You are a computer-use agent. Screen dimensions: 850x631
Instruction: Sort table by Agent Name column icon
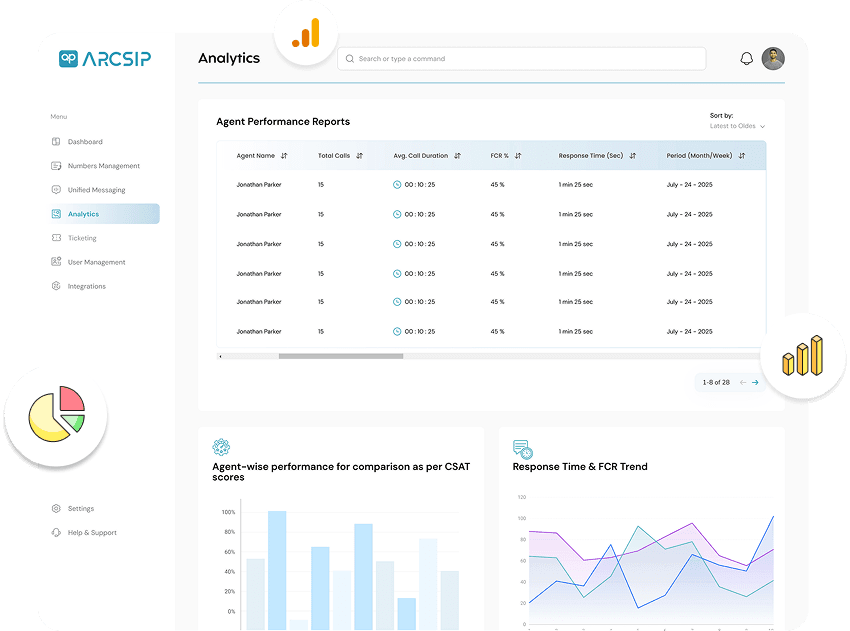[x=284, y=156]
